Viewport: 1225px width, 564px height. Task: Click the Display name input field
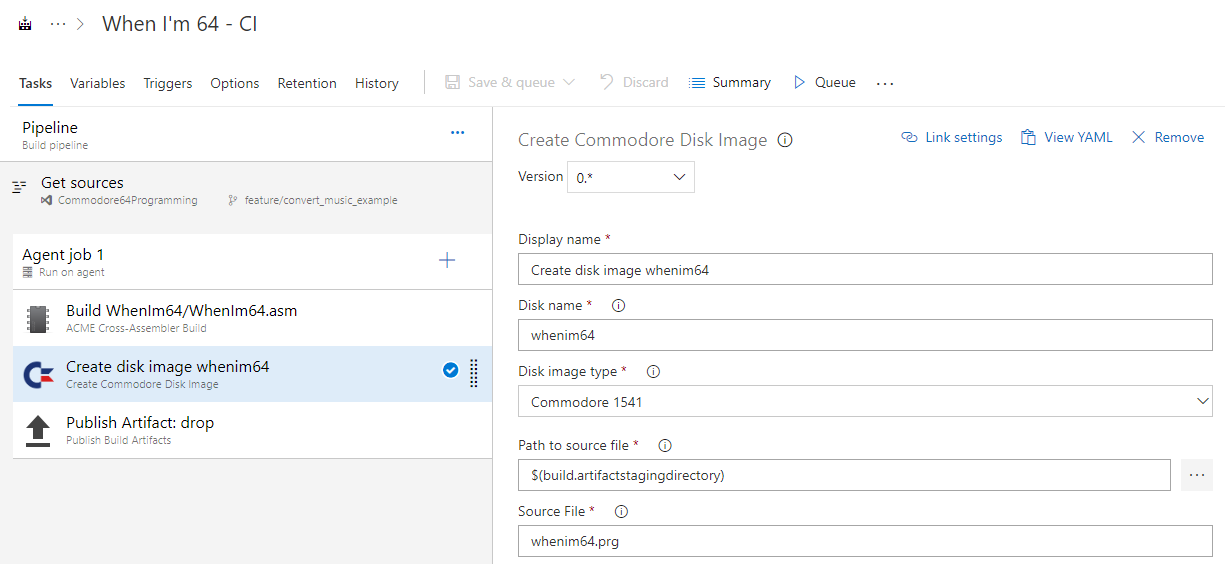click(x=865, y=270)
